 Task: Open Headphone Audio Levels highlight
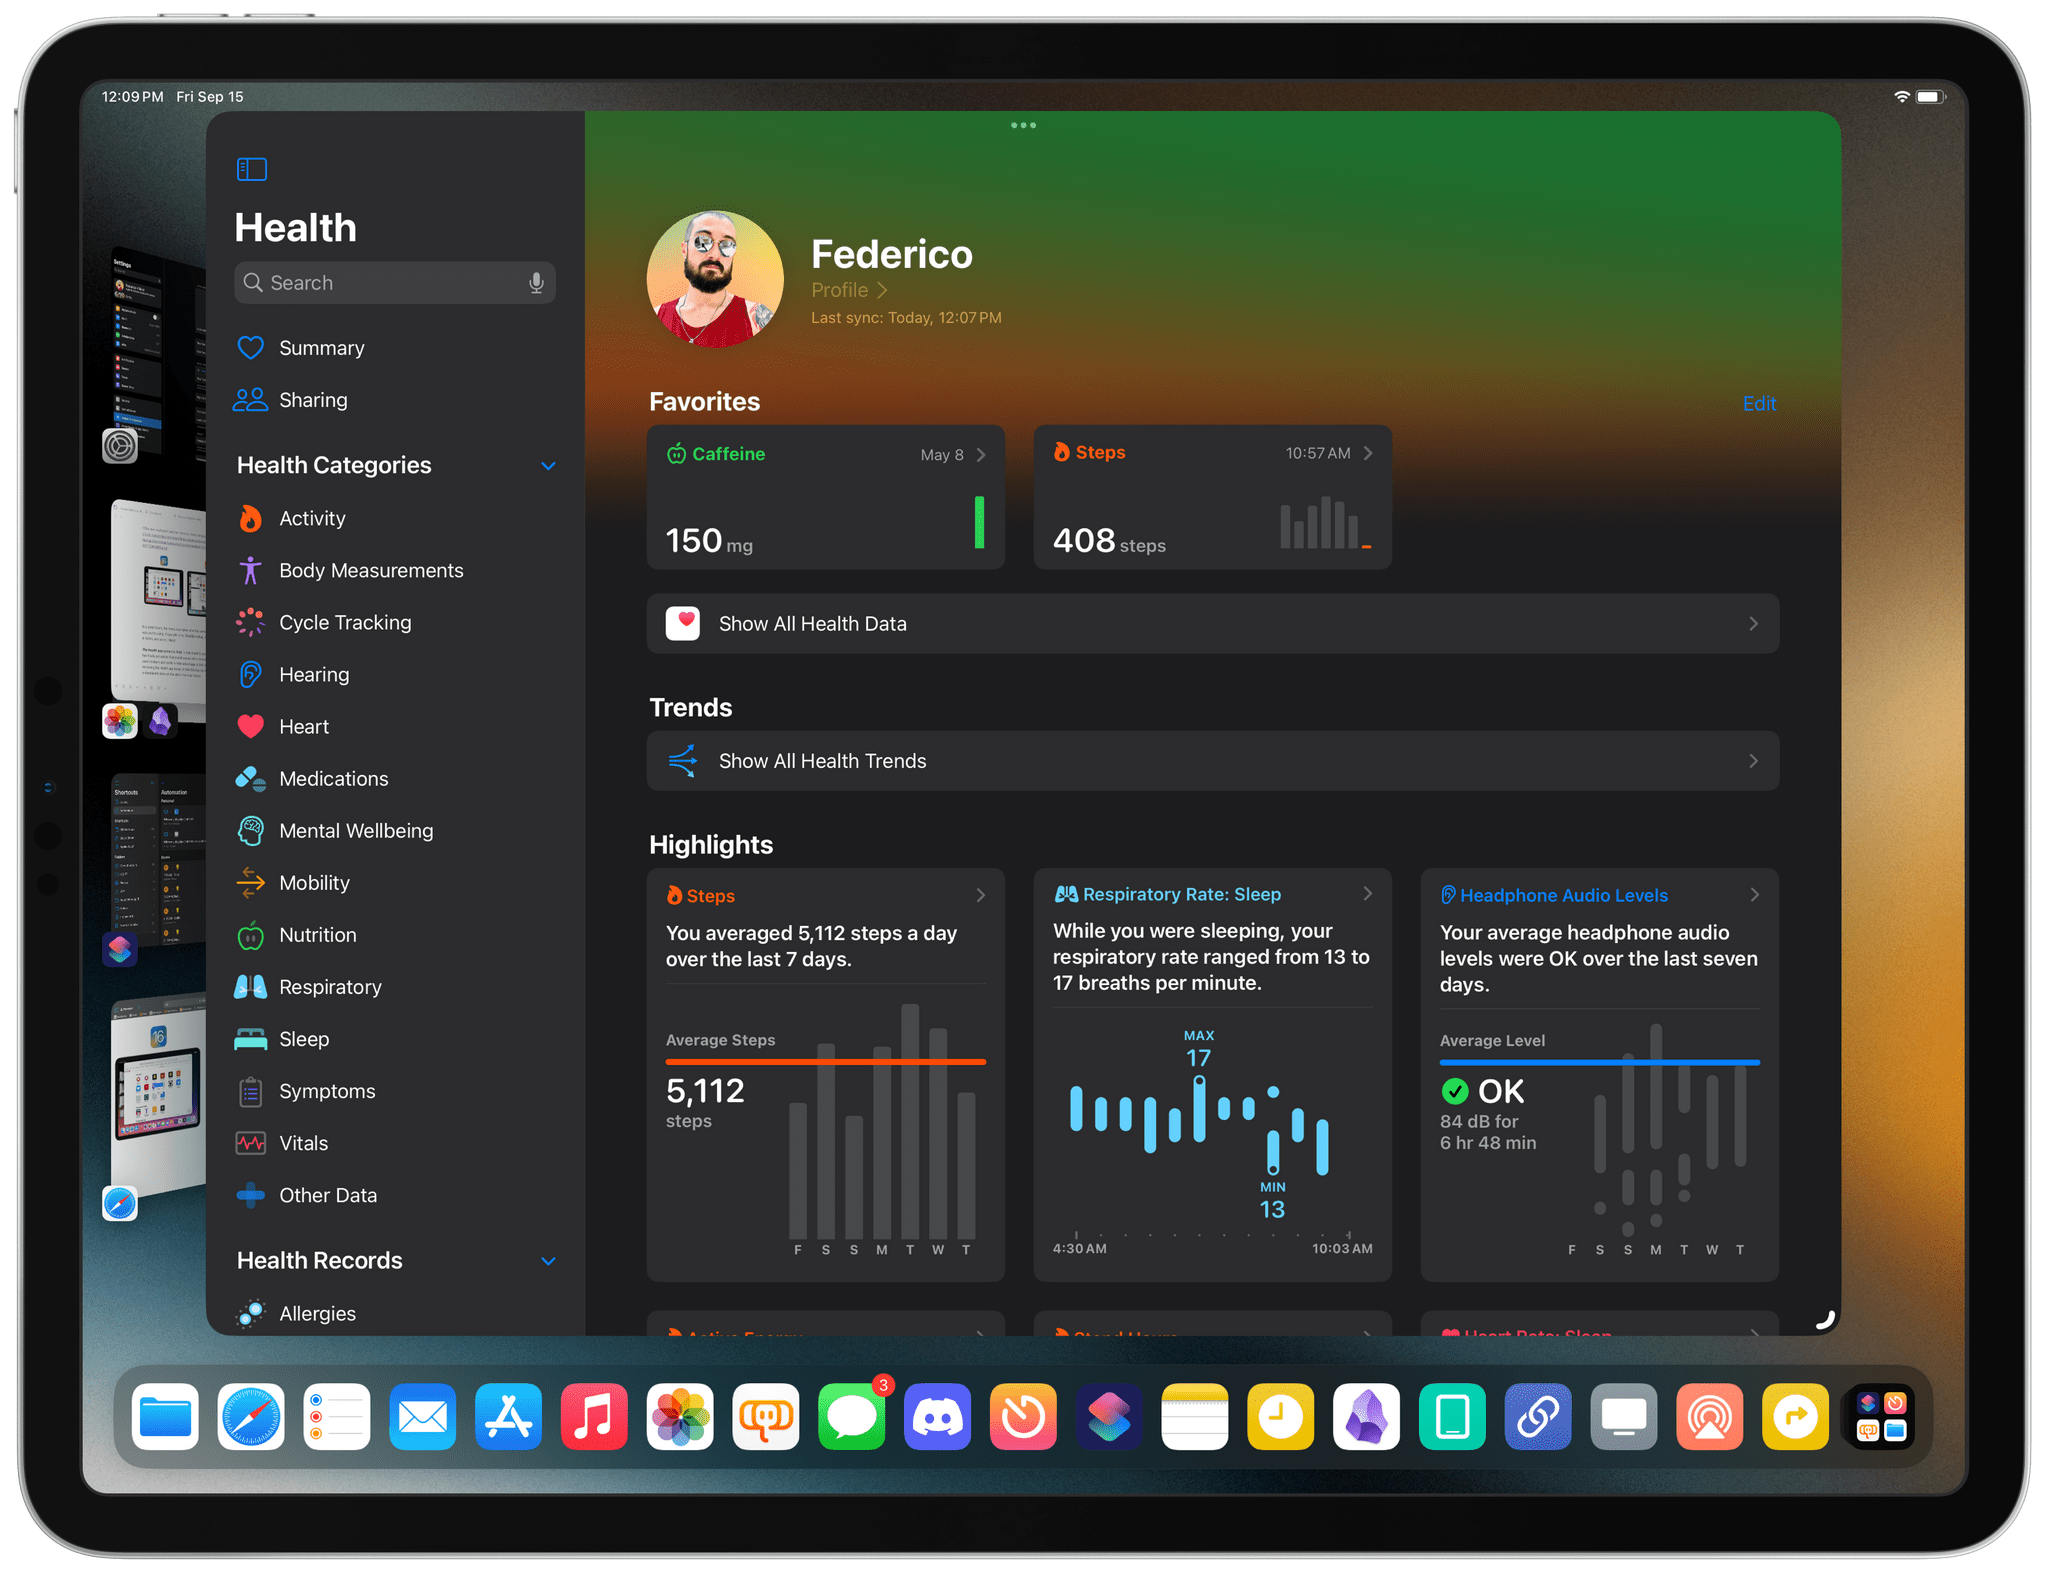pyautogui.click(x=1599, y=1075)
